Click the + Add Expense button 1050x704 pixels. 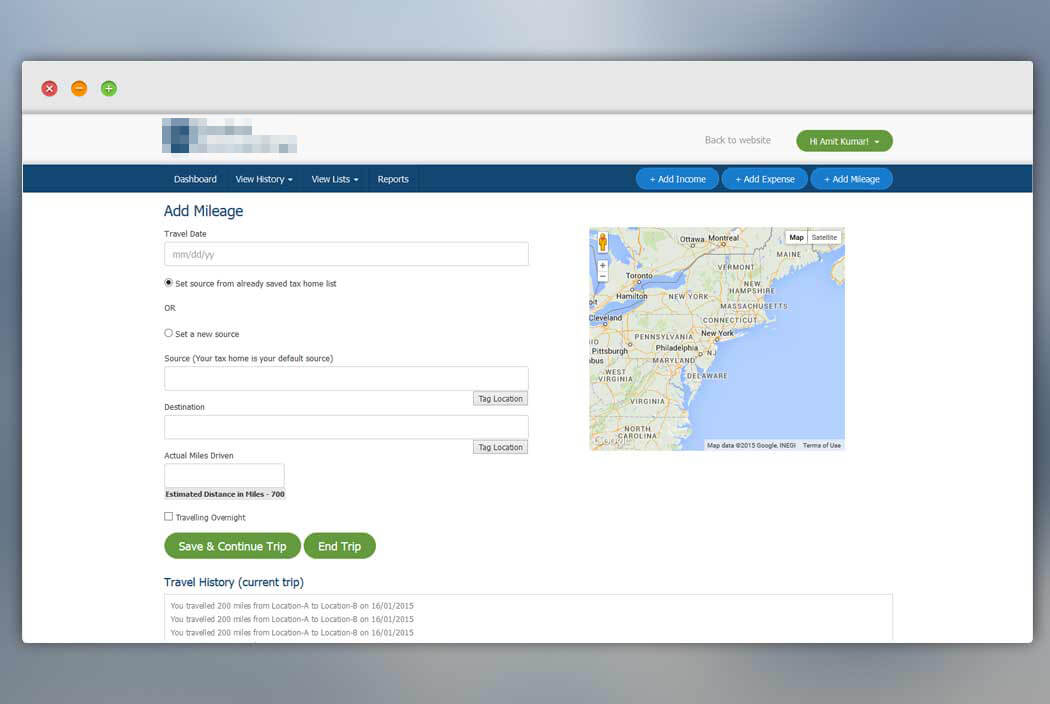pos(765,180)
